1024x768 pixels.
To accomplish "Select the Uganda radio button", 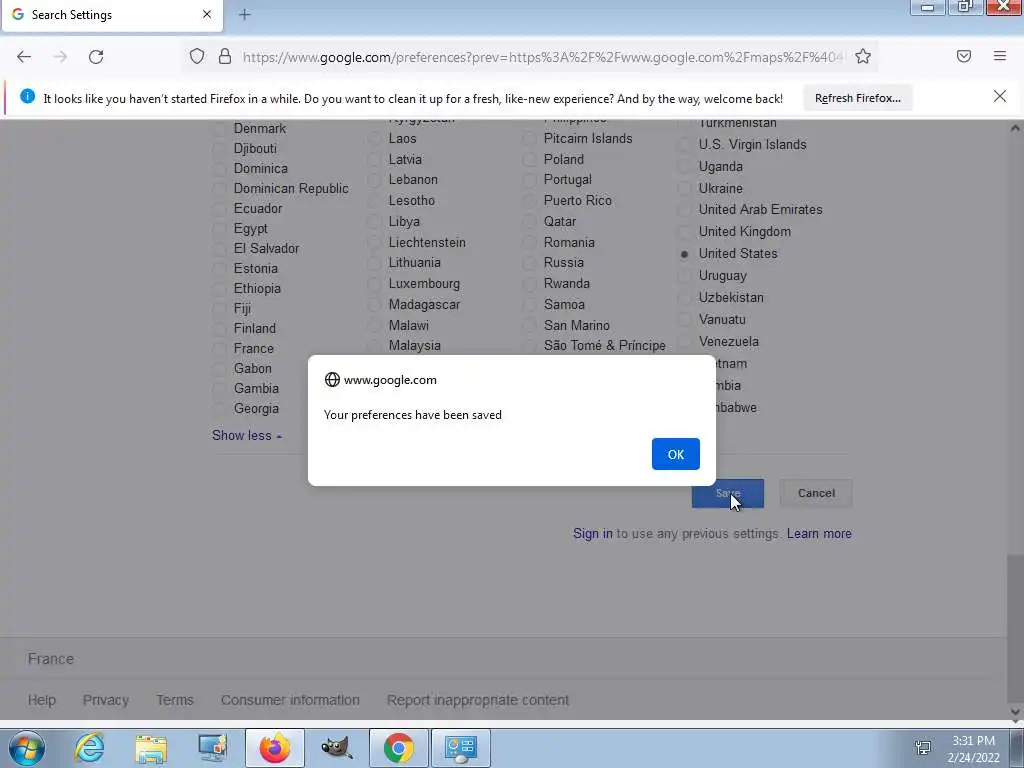I will [x=684, y=167].
